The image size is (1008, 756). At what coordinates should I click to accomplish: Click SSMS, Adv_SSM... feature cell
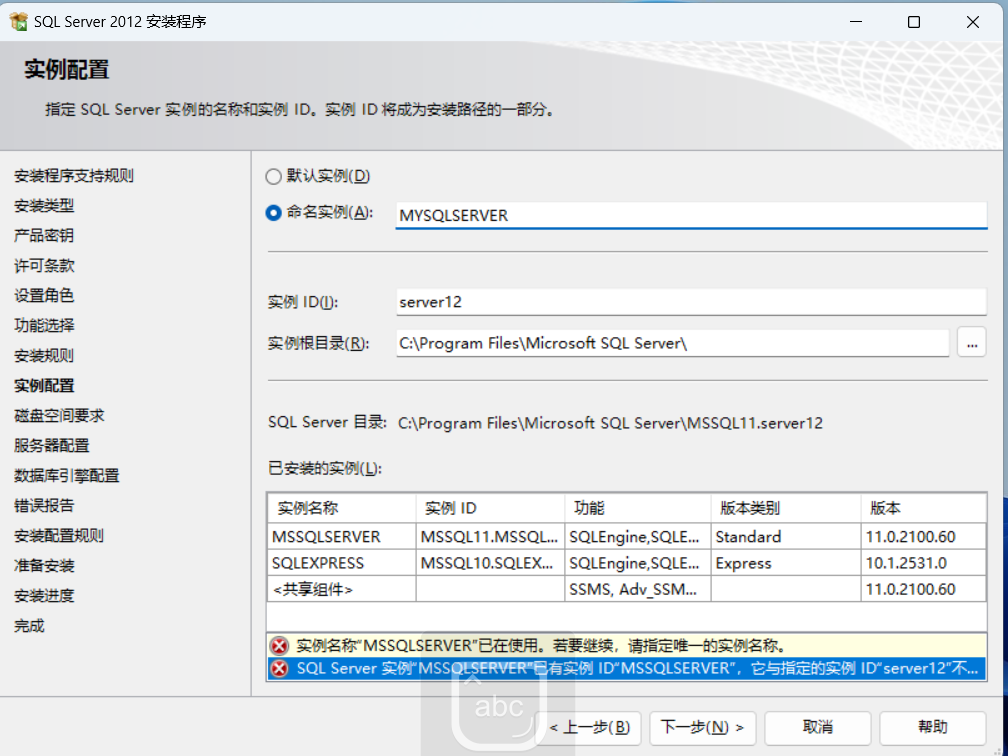point(638,590)
